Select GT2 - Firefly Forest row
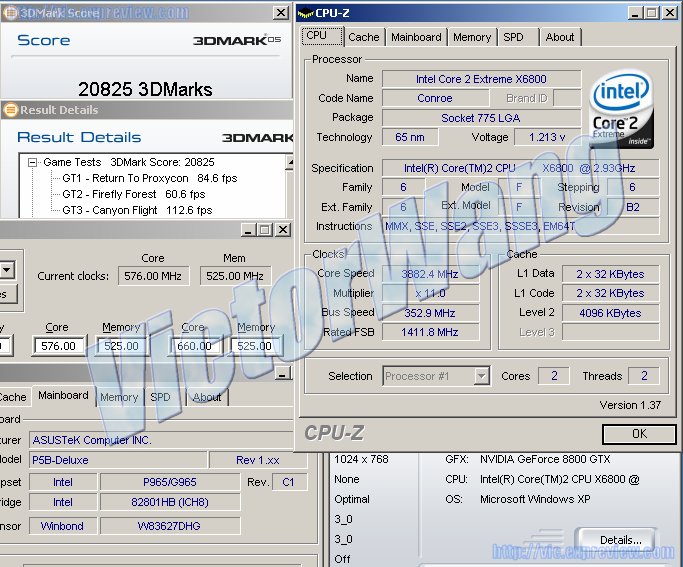 pos(133,194)
